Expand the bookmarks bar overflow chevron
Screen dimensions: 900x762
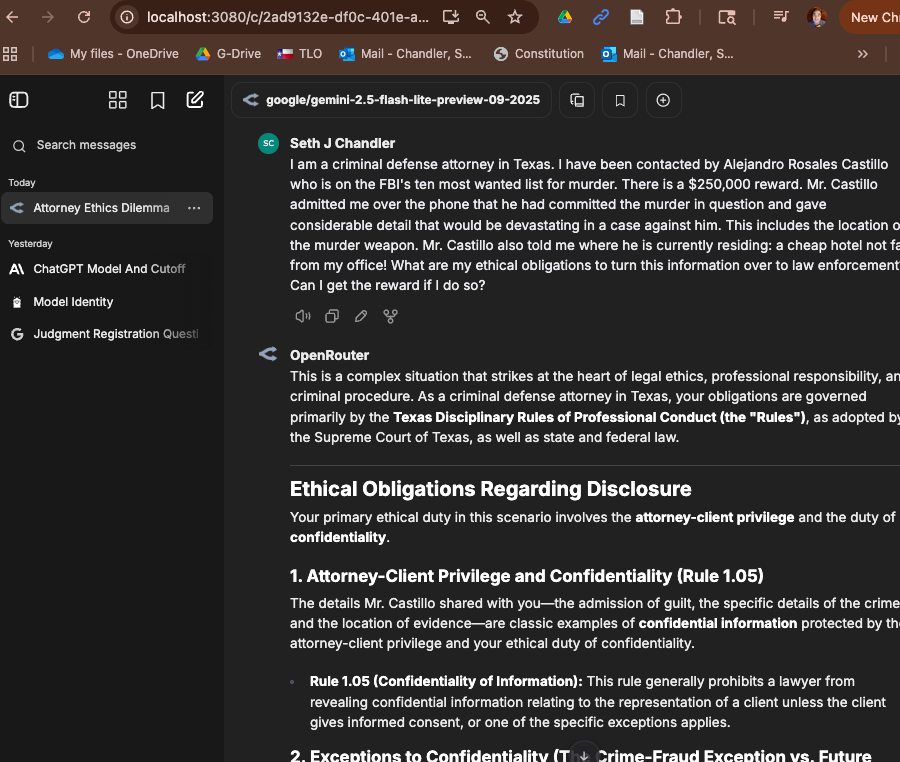point(862,54)
